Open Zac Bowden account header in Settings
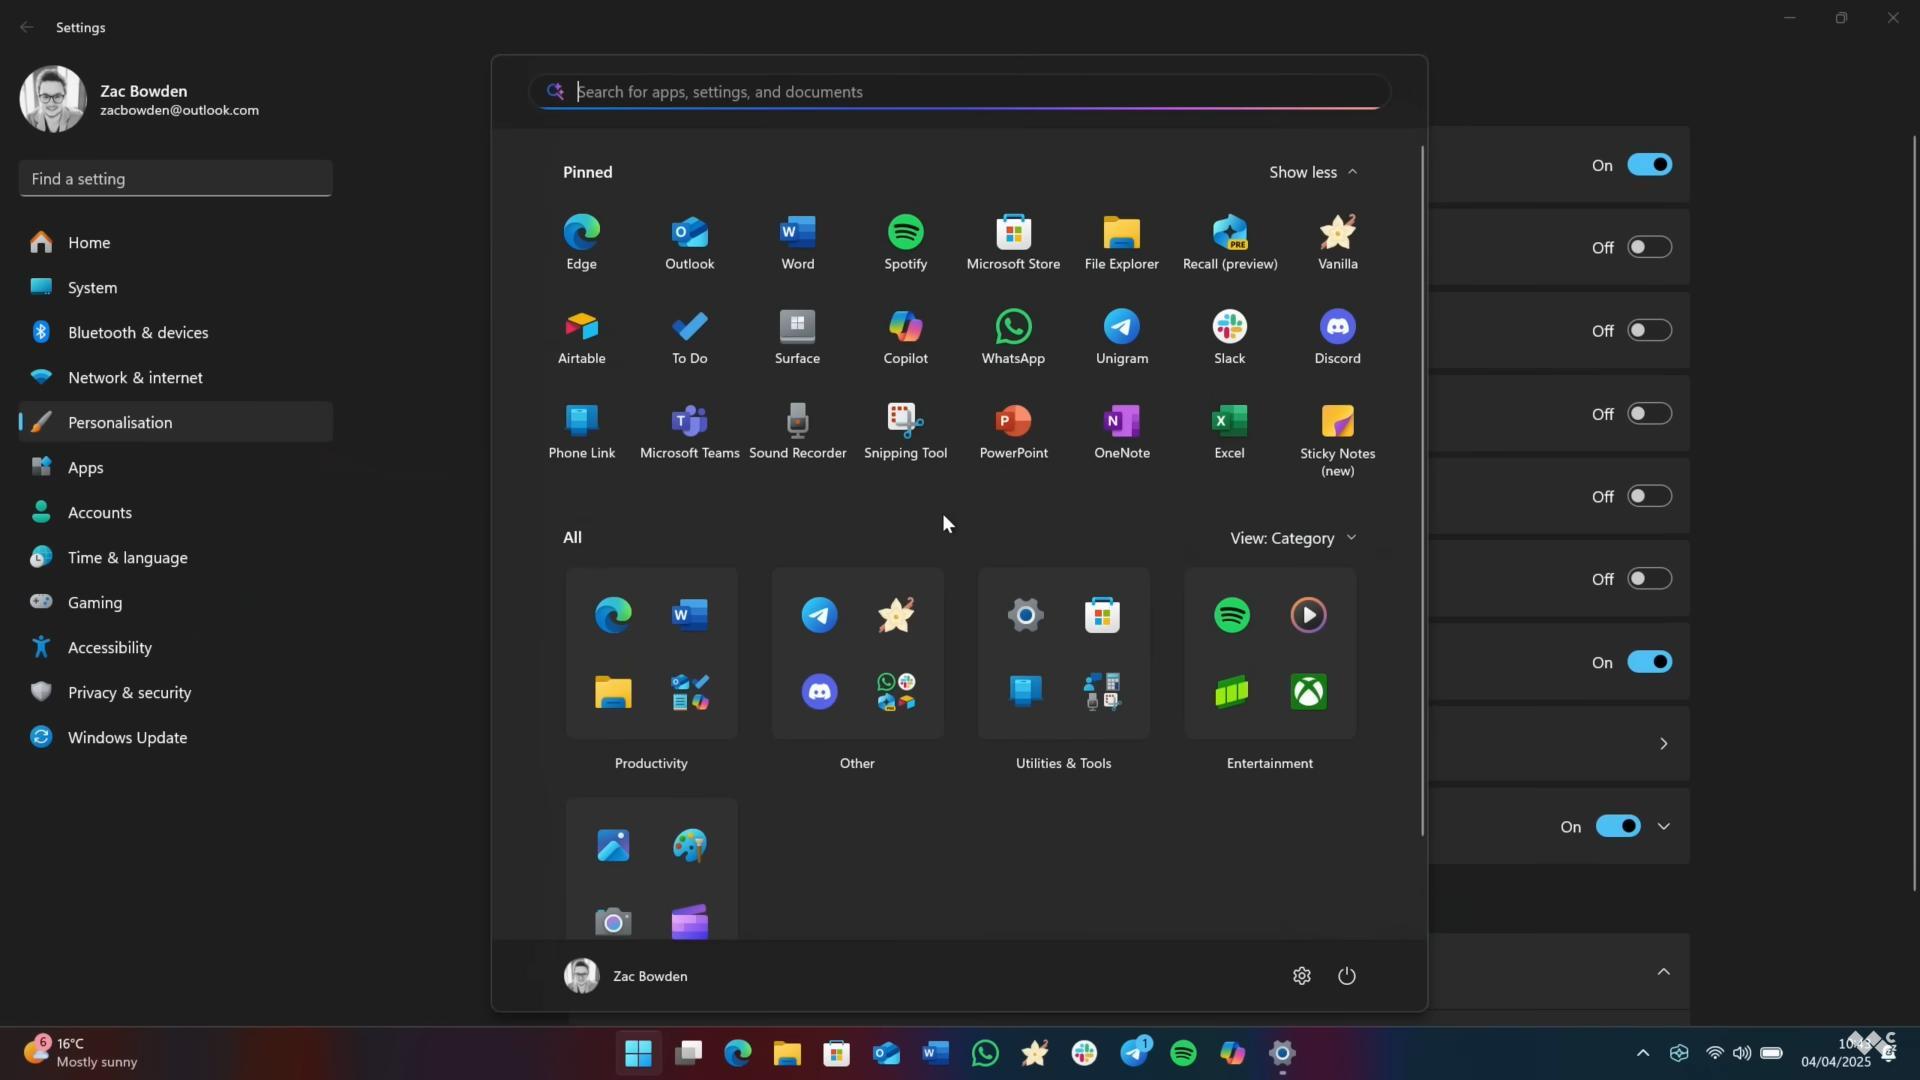This screenshot has height=1080, width=1920. coord(140,99)
